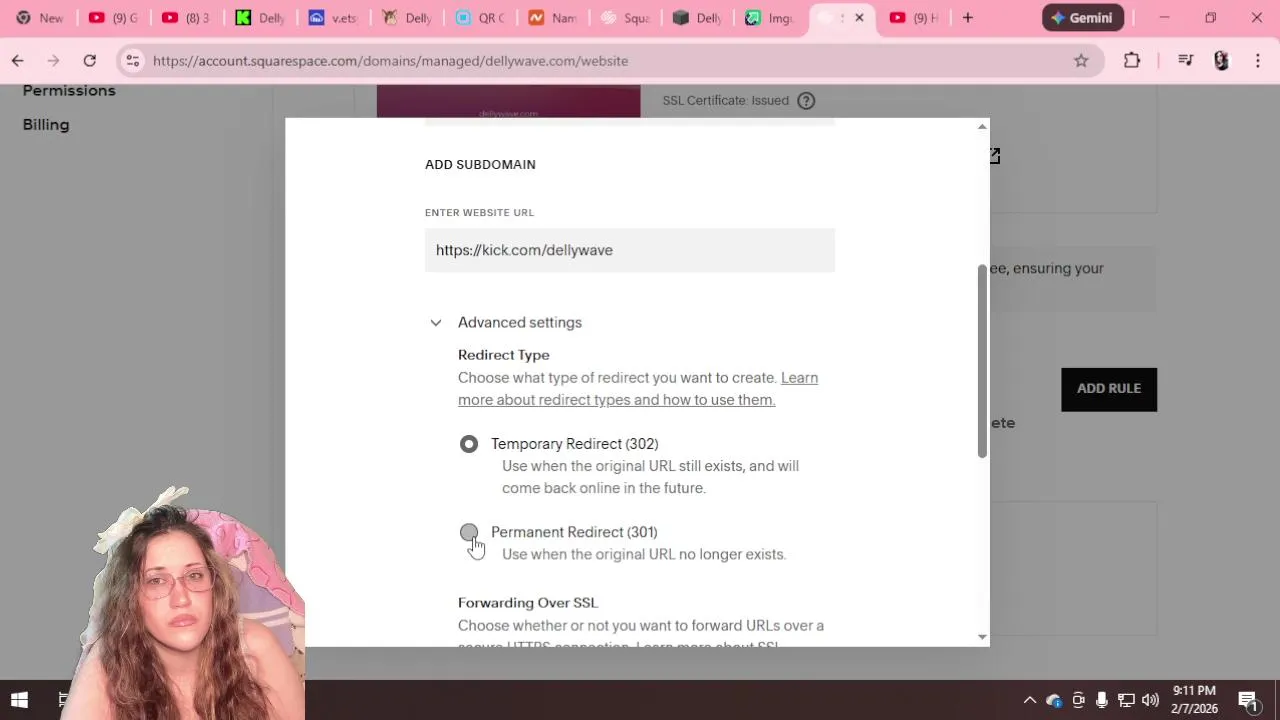Click the ADD RULE button
Screen dimensions: 1280x720
click(1109, 389)
